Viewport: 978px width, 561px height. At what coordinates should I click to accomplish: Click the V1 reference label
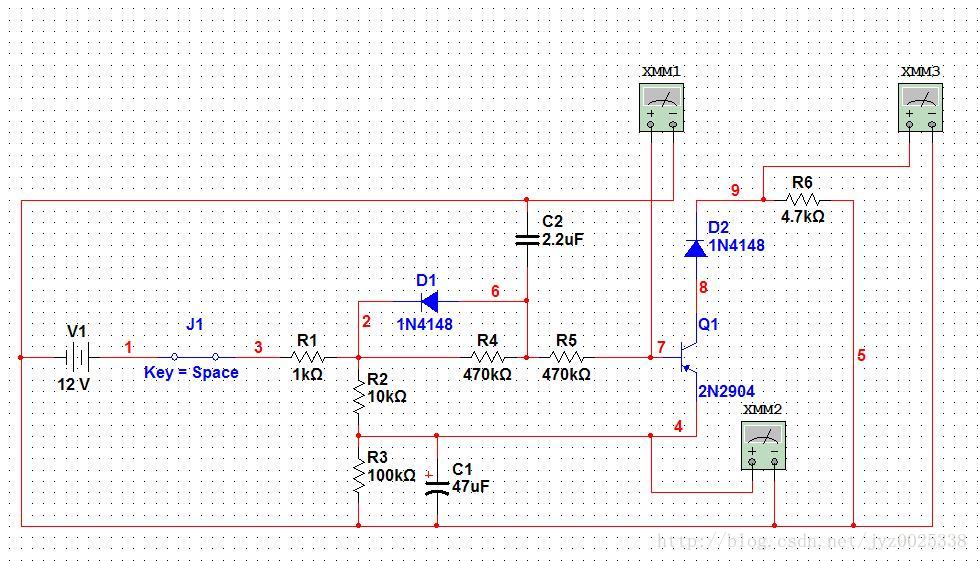(x=77, y=331)
